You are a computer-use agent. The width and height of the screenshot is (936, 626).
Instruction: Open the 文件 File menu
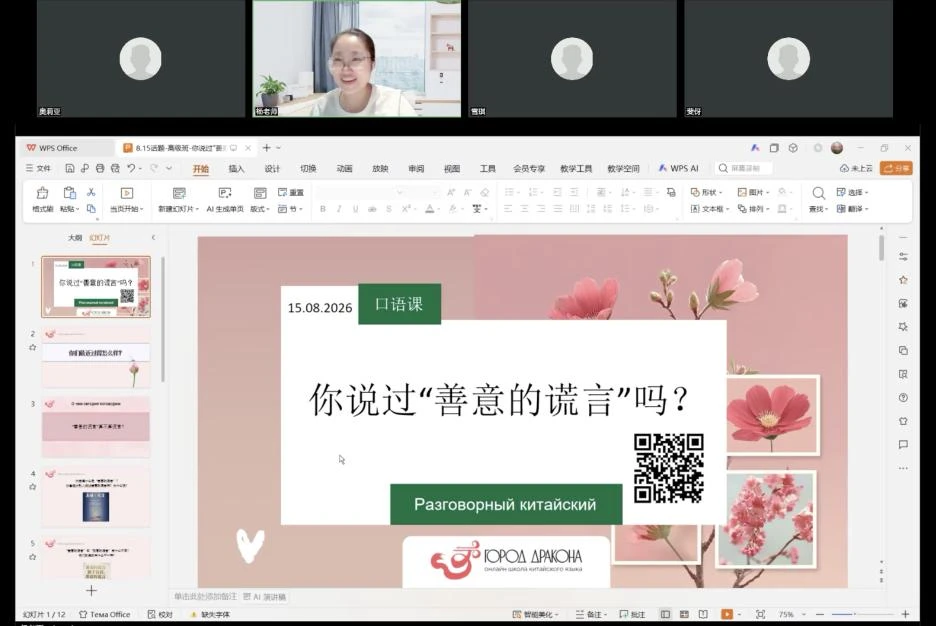point(38,169)
